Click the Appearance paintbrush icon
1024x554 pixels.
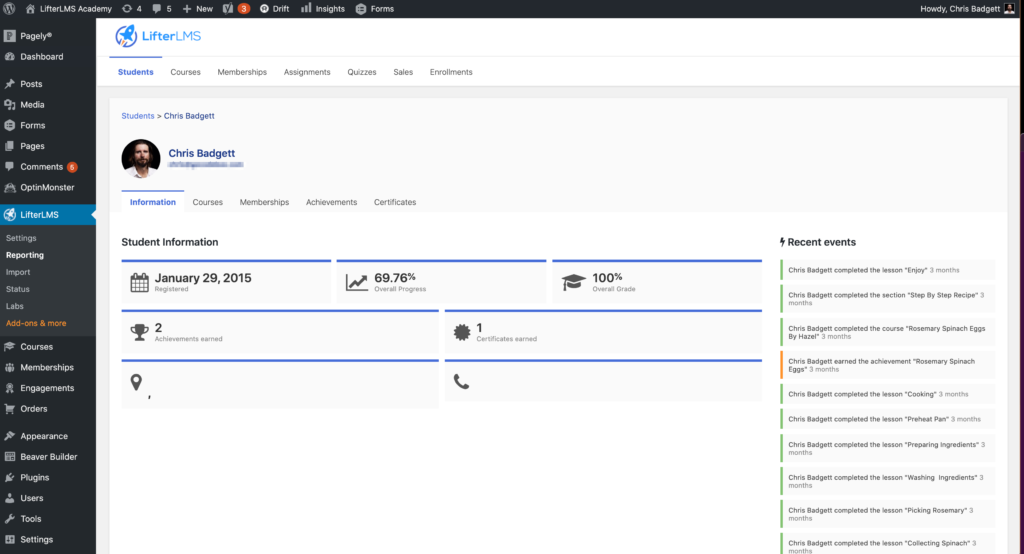10,436
